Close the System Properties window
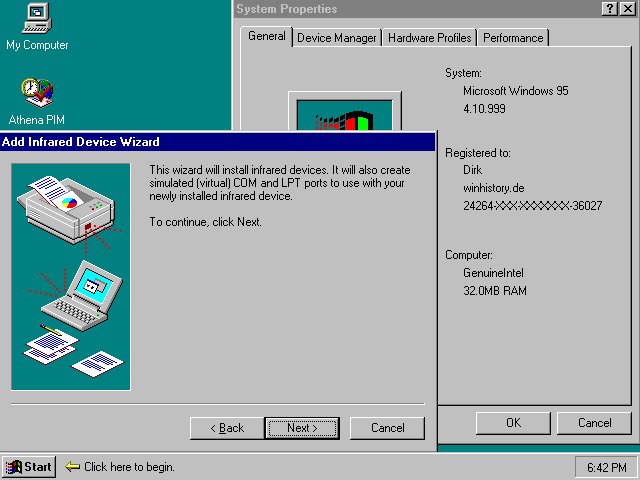Screen dimensions: 640x480 pyautogui.click(x=627, y=9)
